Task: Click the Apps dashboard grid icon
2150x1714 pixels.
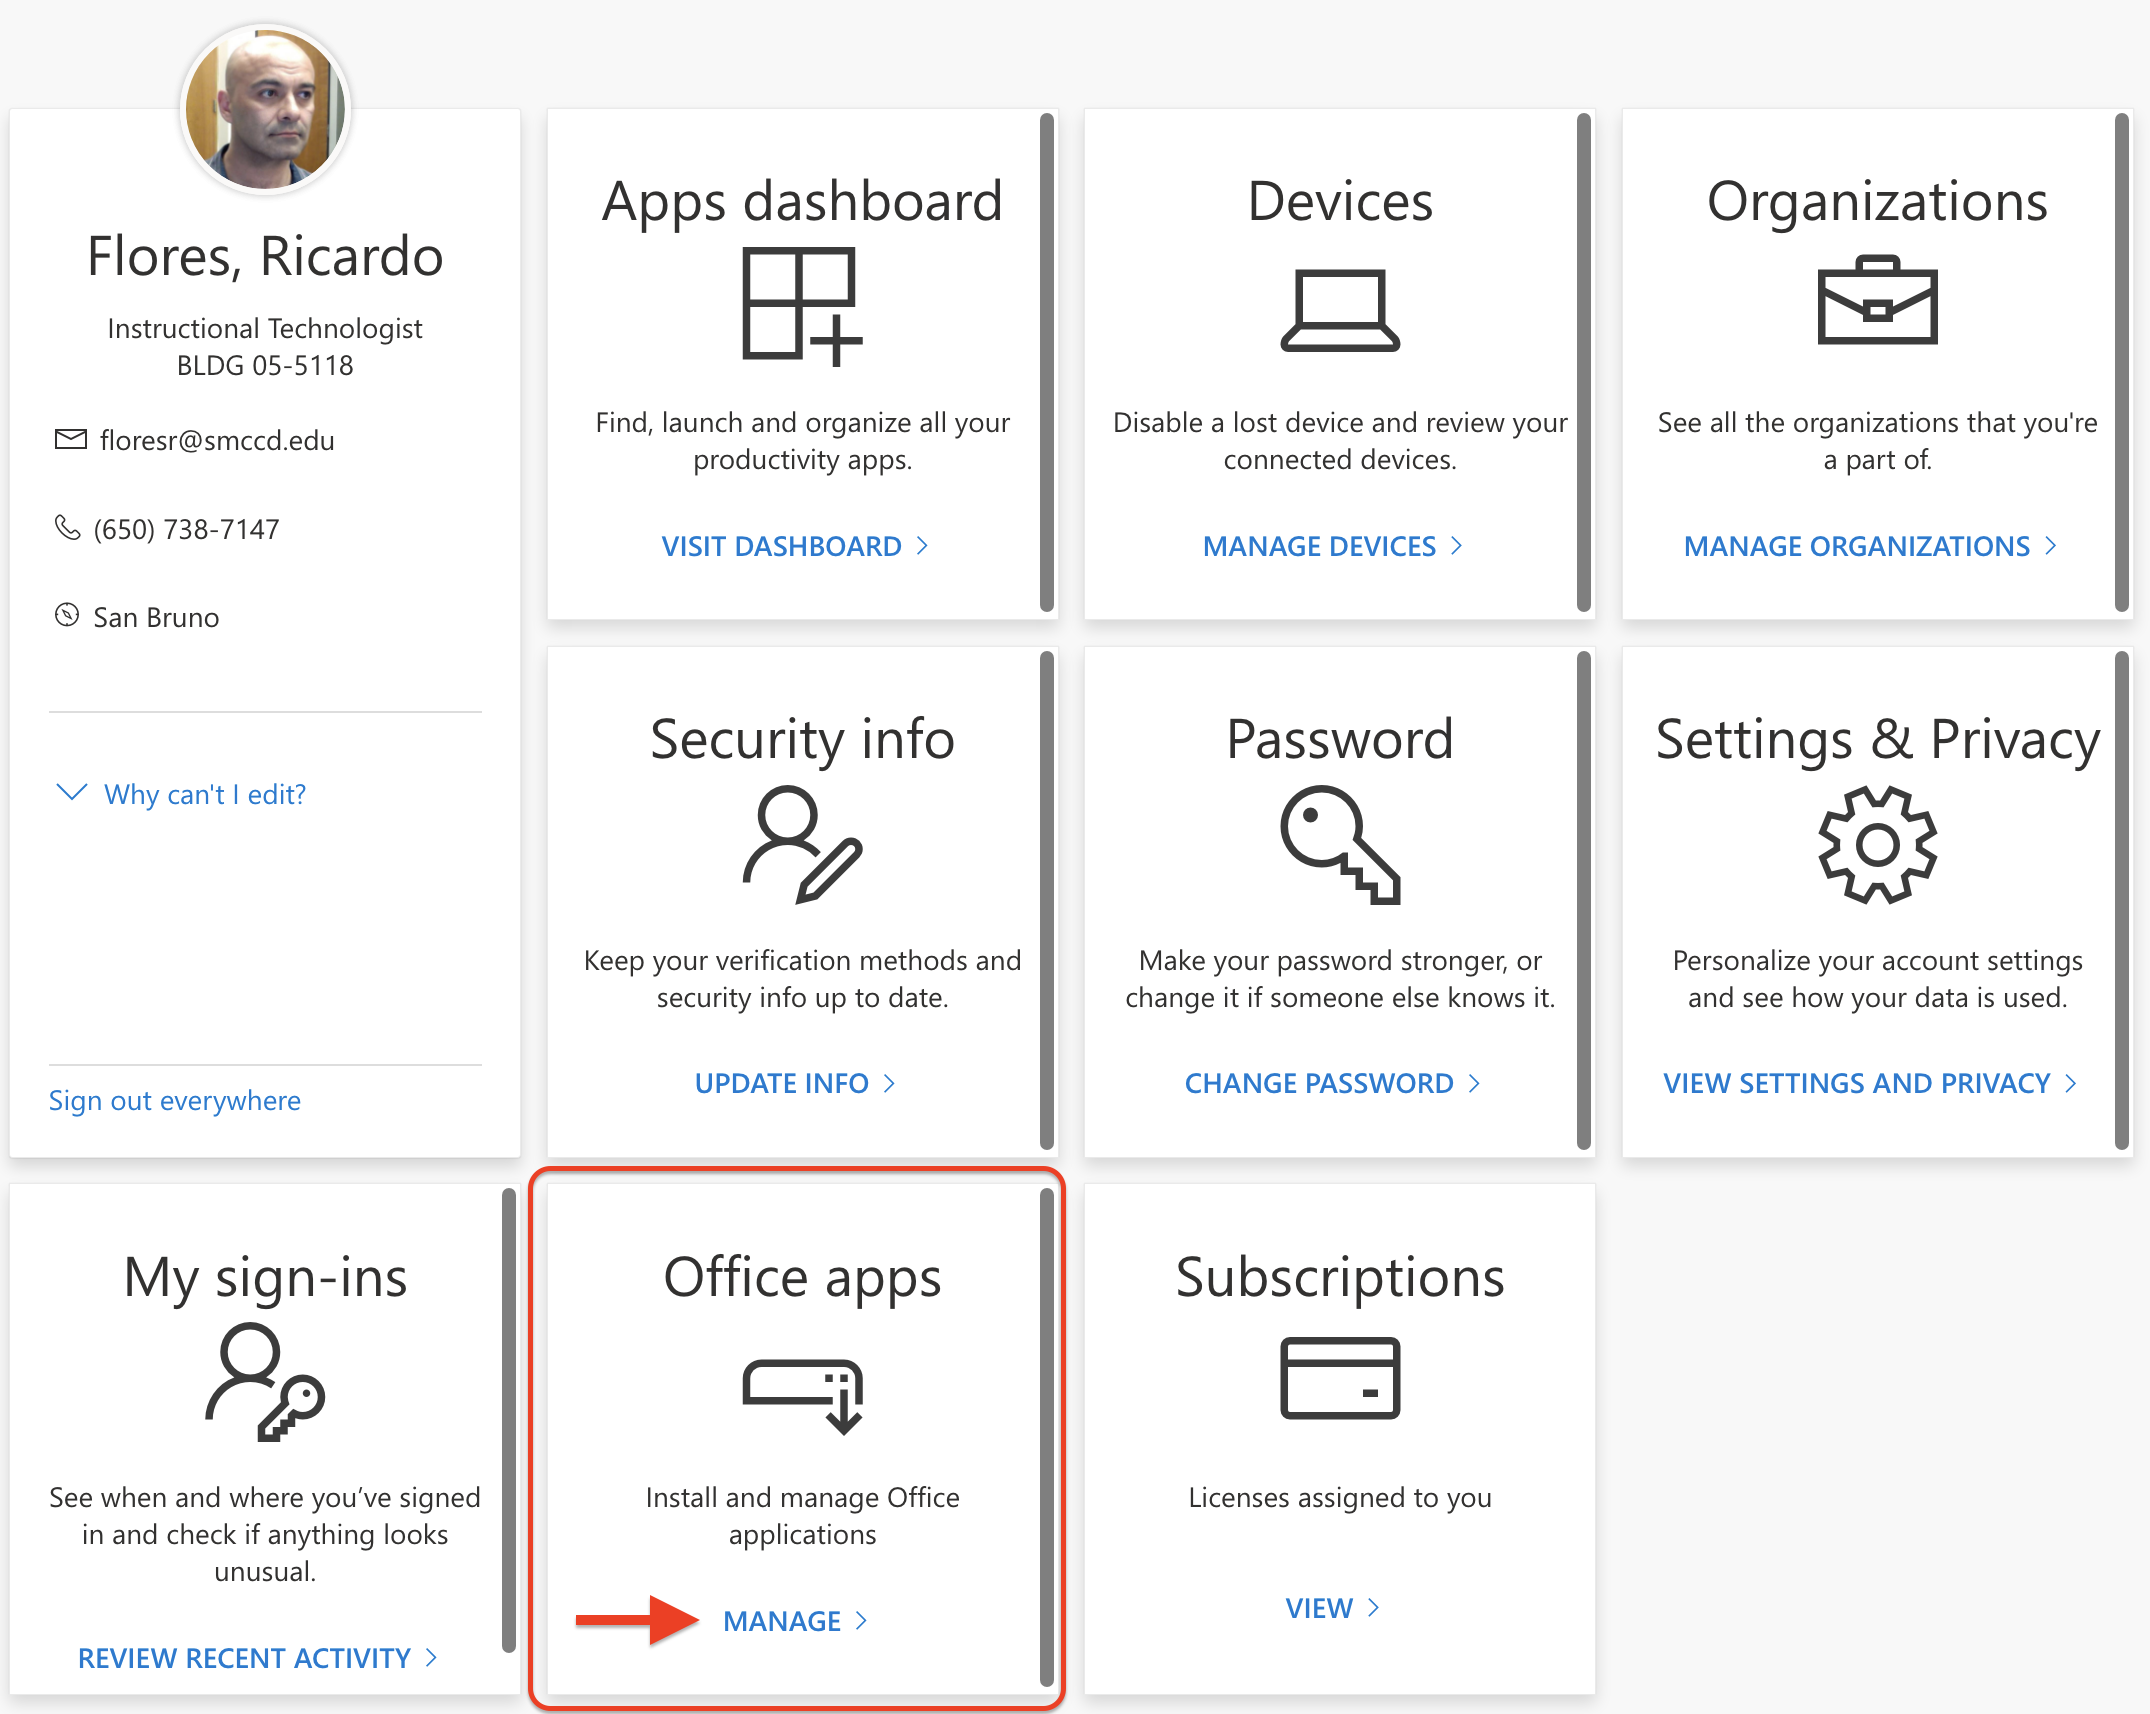Action: pos(802,306)
